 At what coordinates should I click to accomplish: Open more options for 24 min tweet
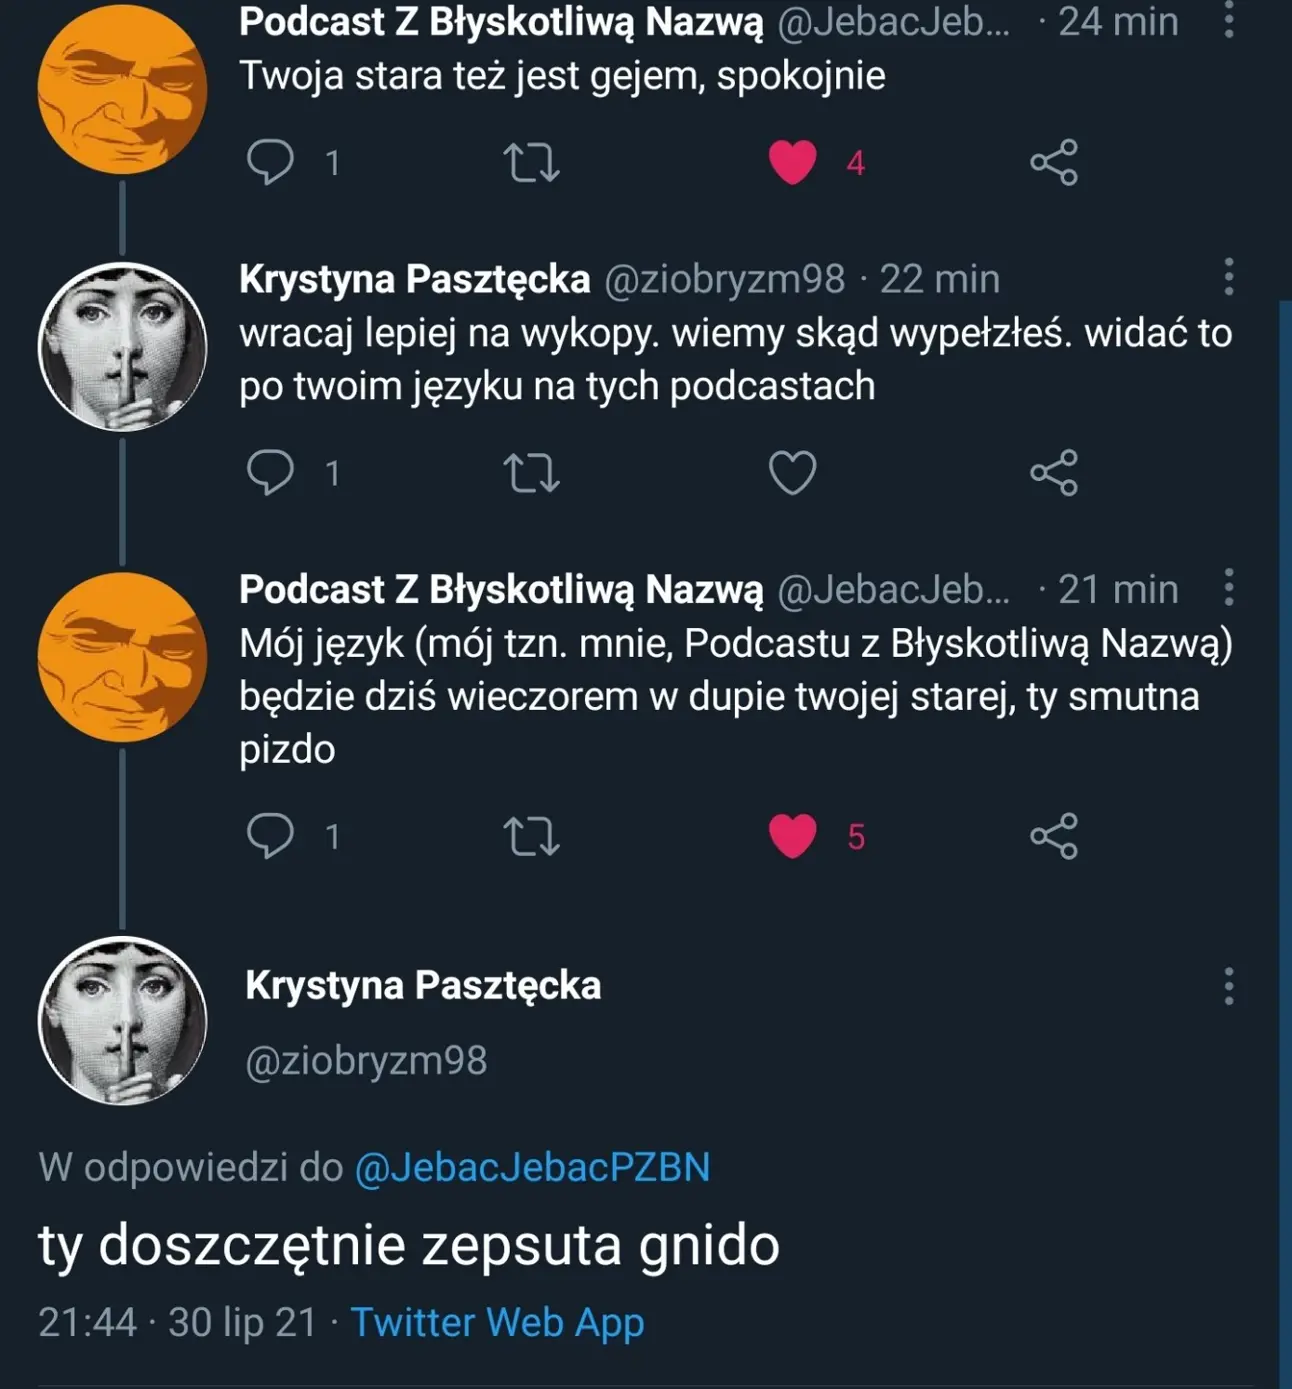pyautogui.click(x=1229, y=20)
